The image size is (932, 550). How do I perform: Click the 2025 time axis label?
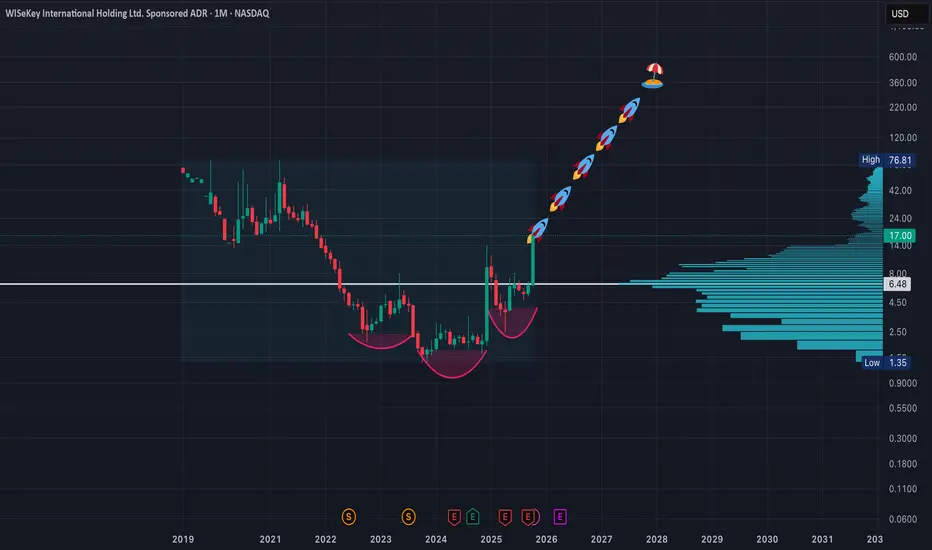[491, 539]
